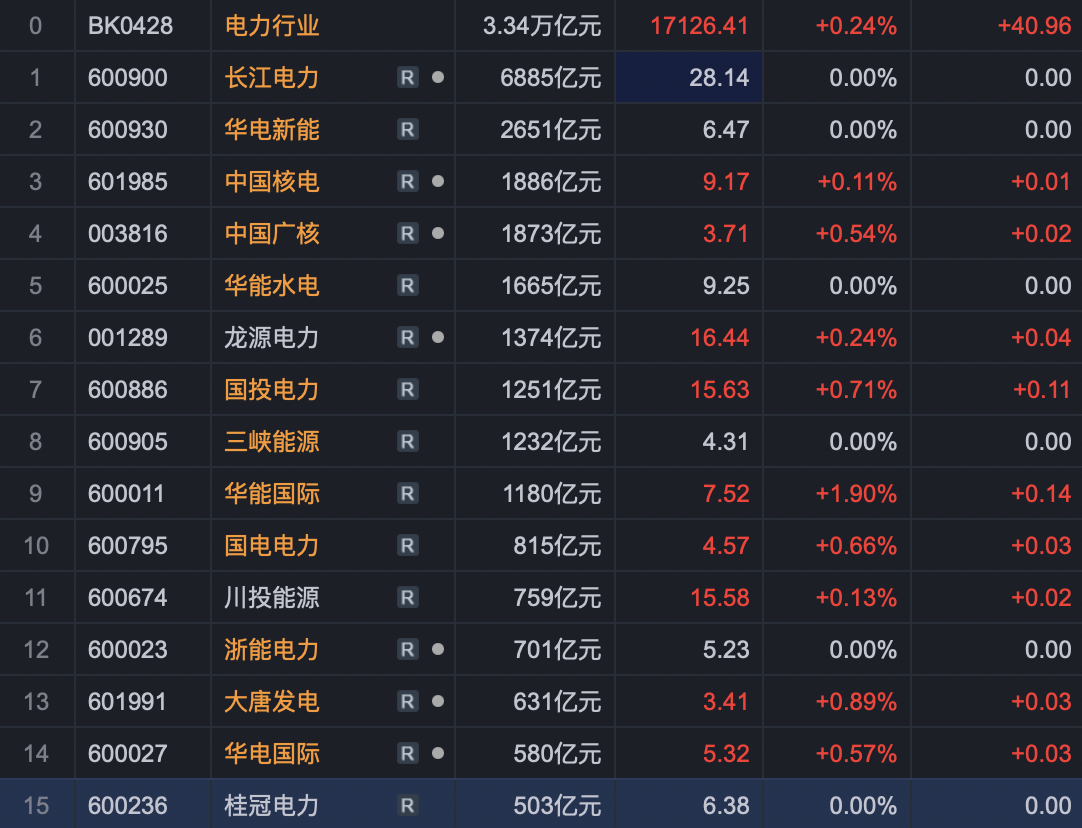1082x828 pixels.
Task: Click the gray dot marker for 长江电力
Action: click(437, 77)
